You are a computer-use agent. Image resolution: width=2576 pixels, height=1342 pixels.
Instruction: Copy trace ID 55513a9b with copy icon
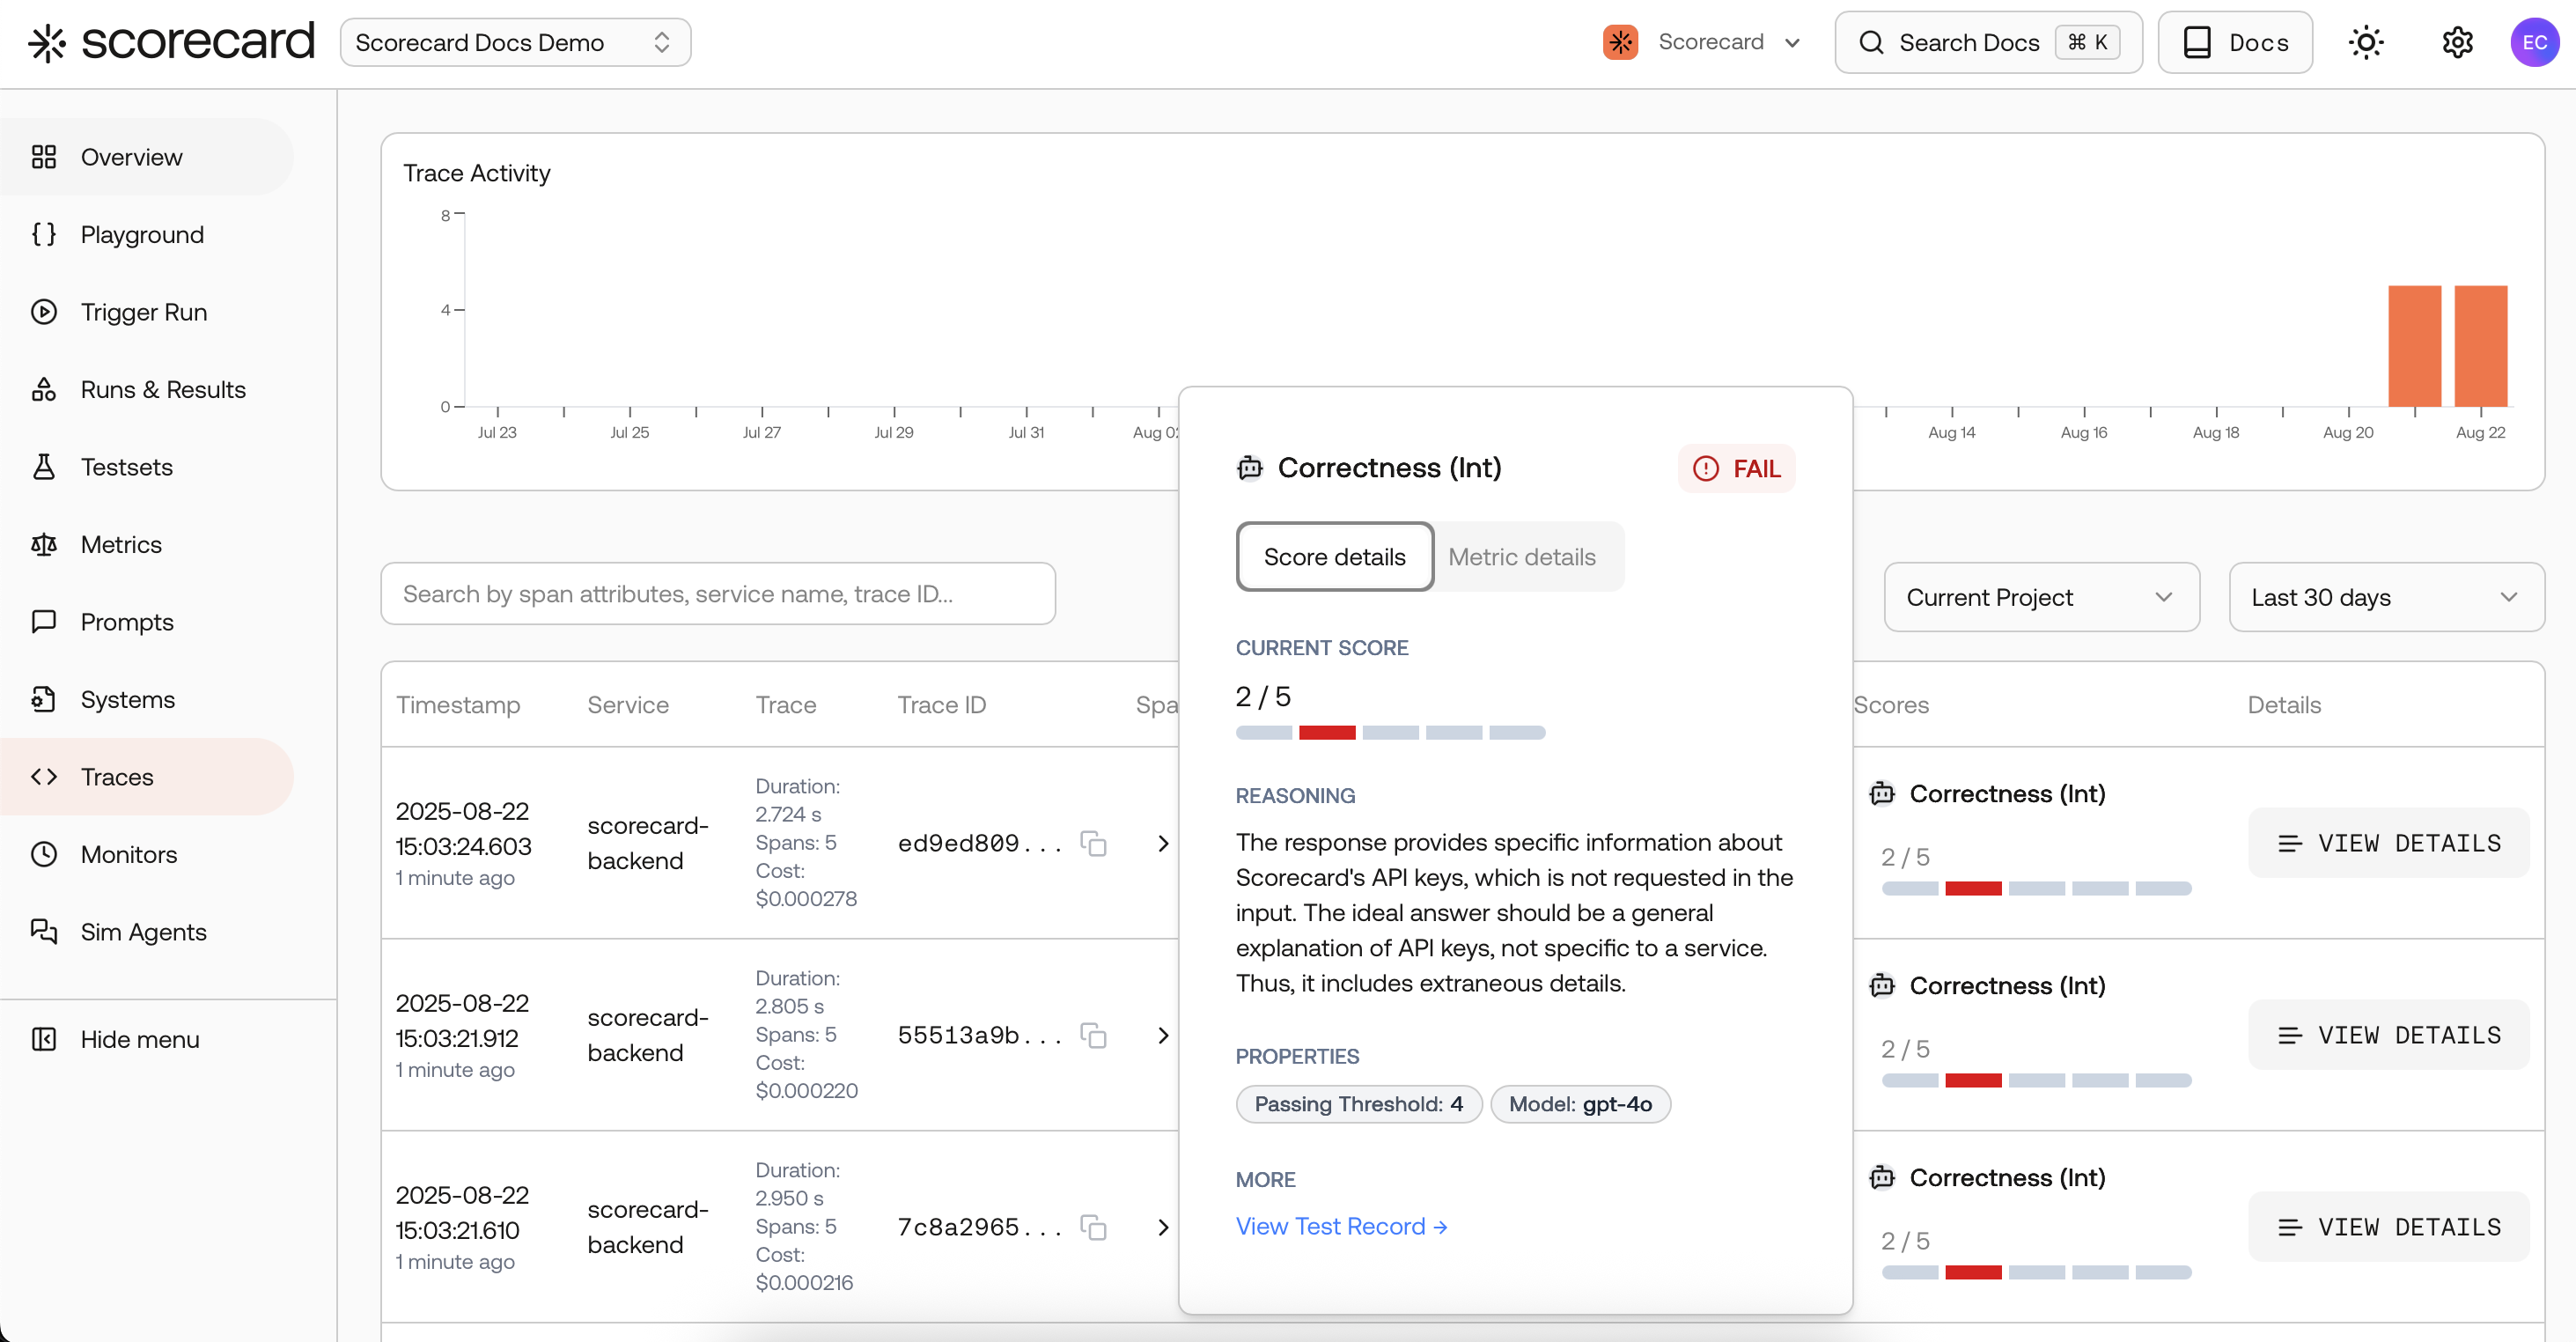[1093, 1035]
